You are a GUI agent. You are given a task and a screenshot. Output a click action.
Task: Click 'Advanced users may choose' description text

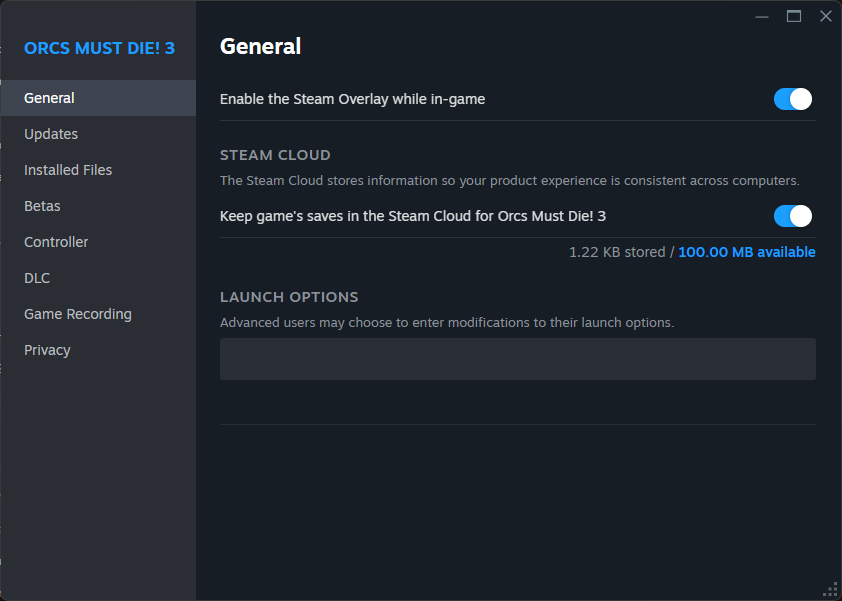[447, 323]
